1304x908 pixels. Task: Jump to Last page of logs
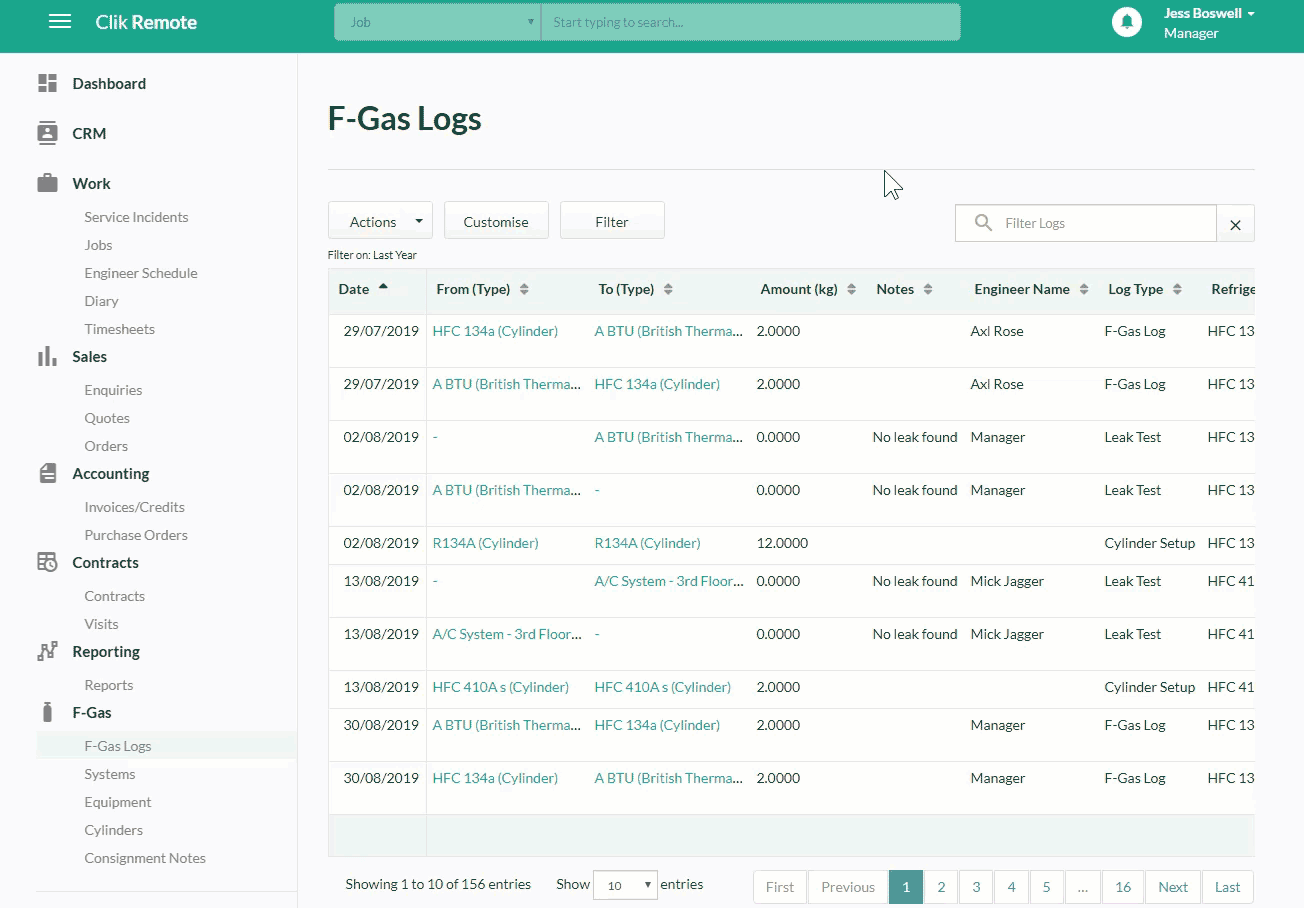click(1227, 887)
